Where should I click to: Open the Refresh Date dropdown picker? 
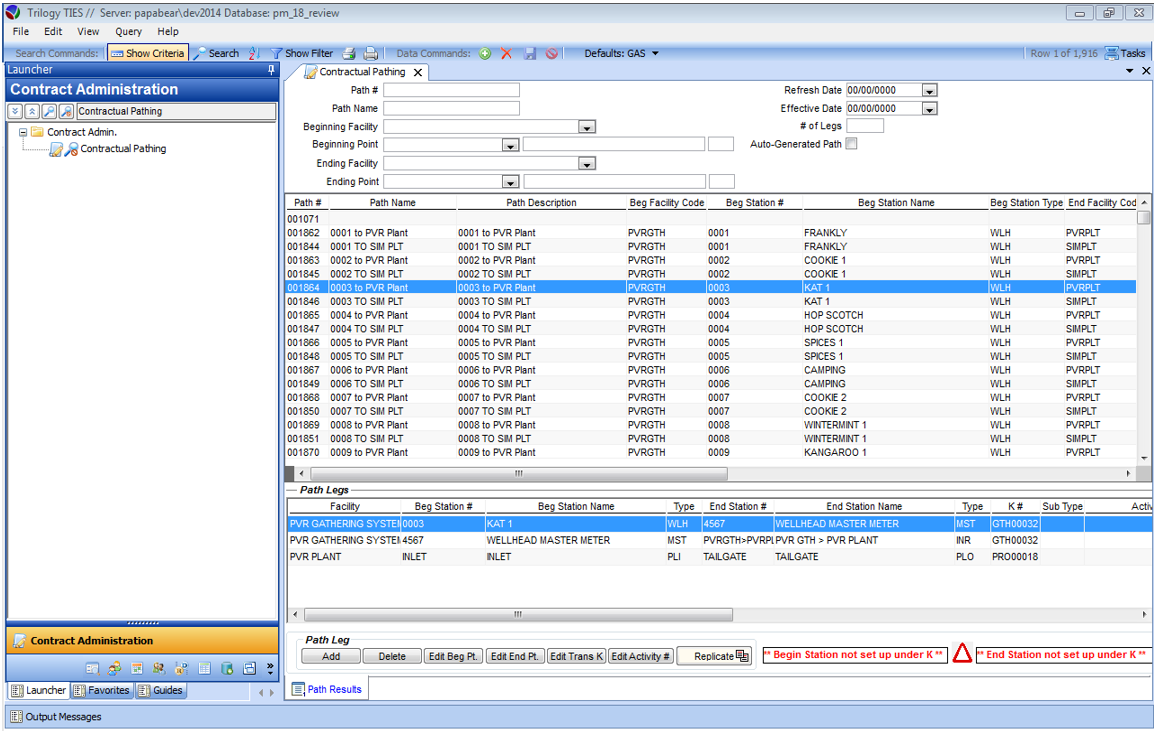[x=929, y=91]
